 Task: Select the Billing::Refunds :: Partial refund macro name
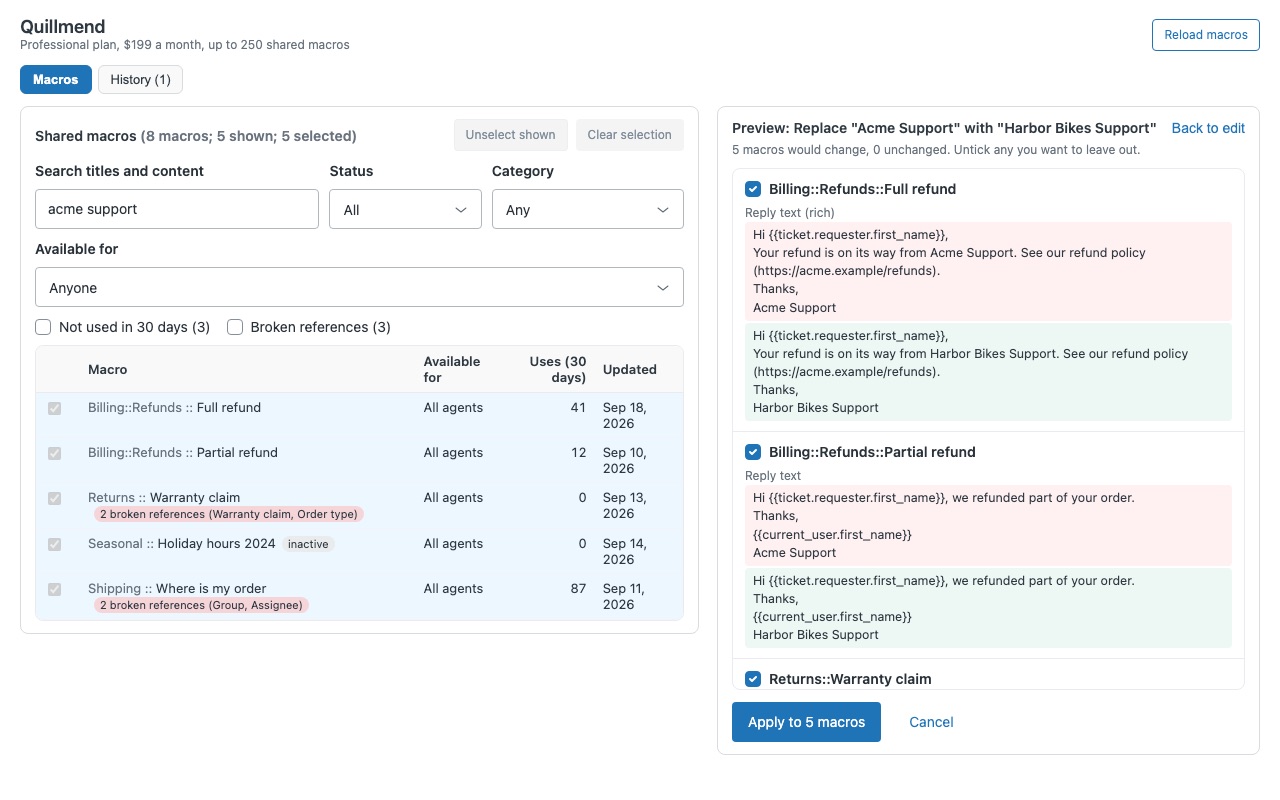tap(183, 453)
